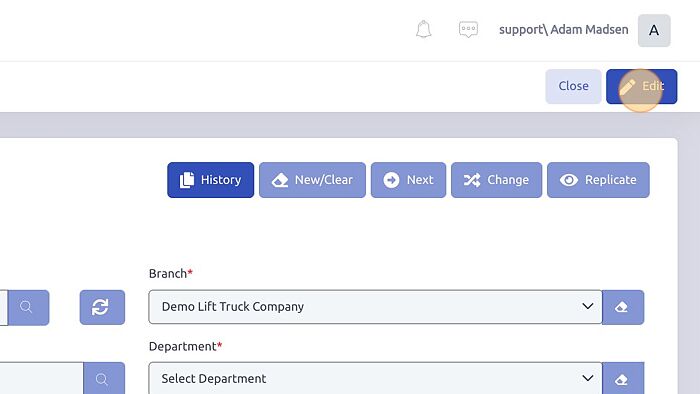The height and width of the screenshot is (394, 700).
Task: Open the History button
Action: (210, 180)
